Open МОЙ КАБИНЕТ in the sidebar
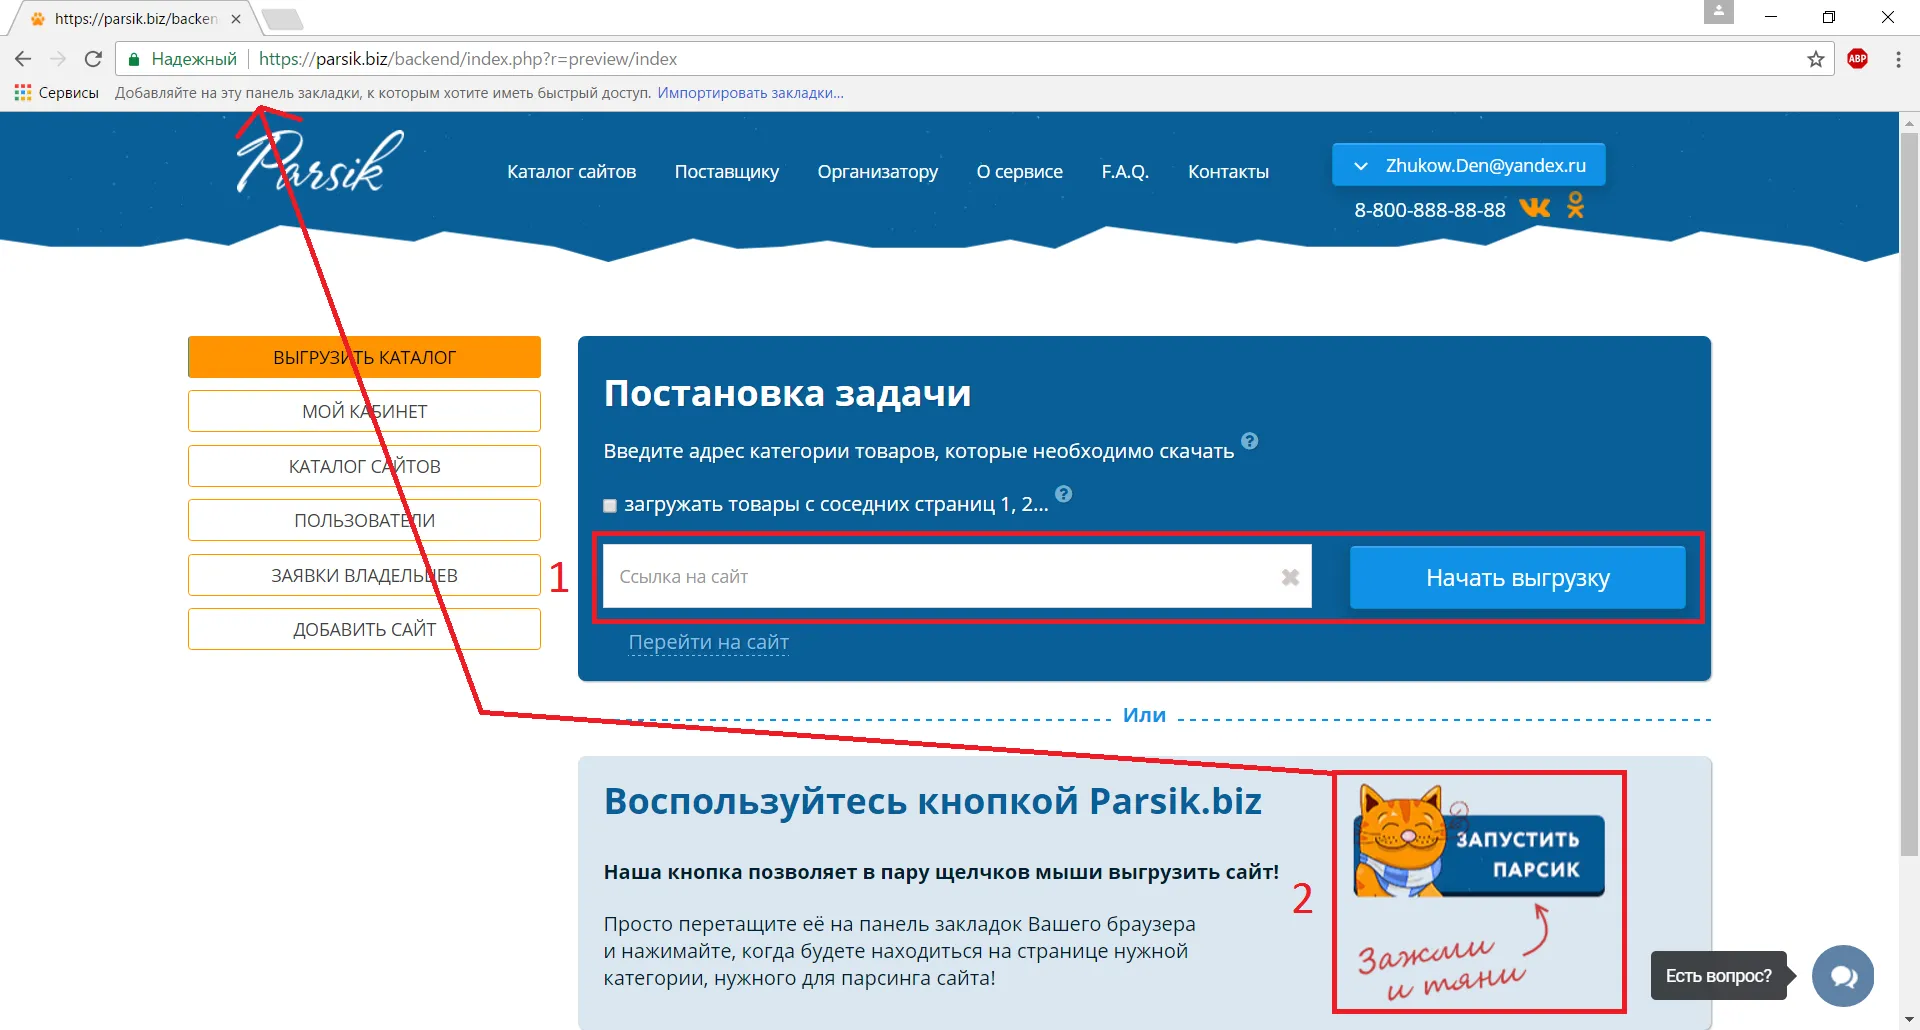The image size is (1920, 1030). click(364, 411)
